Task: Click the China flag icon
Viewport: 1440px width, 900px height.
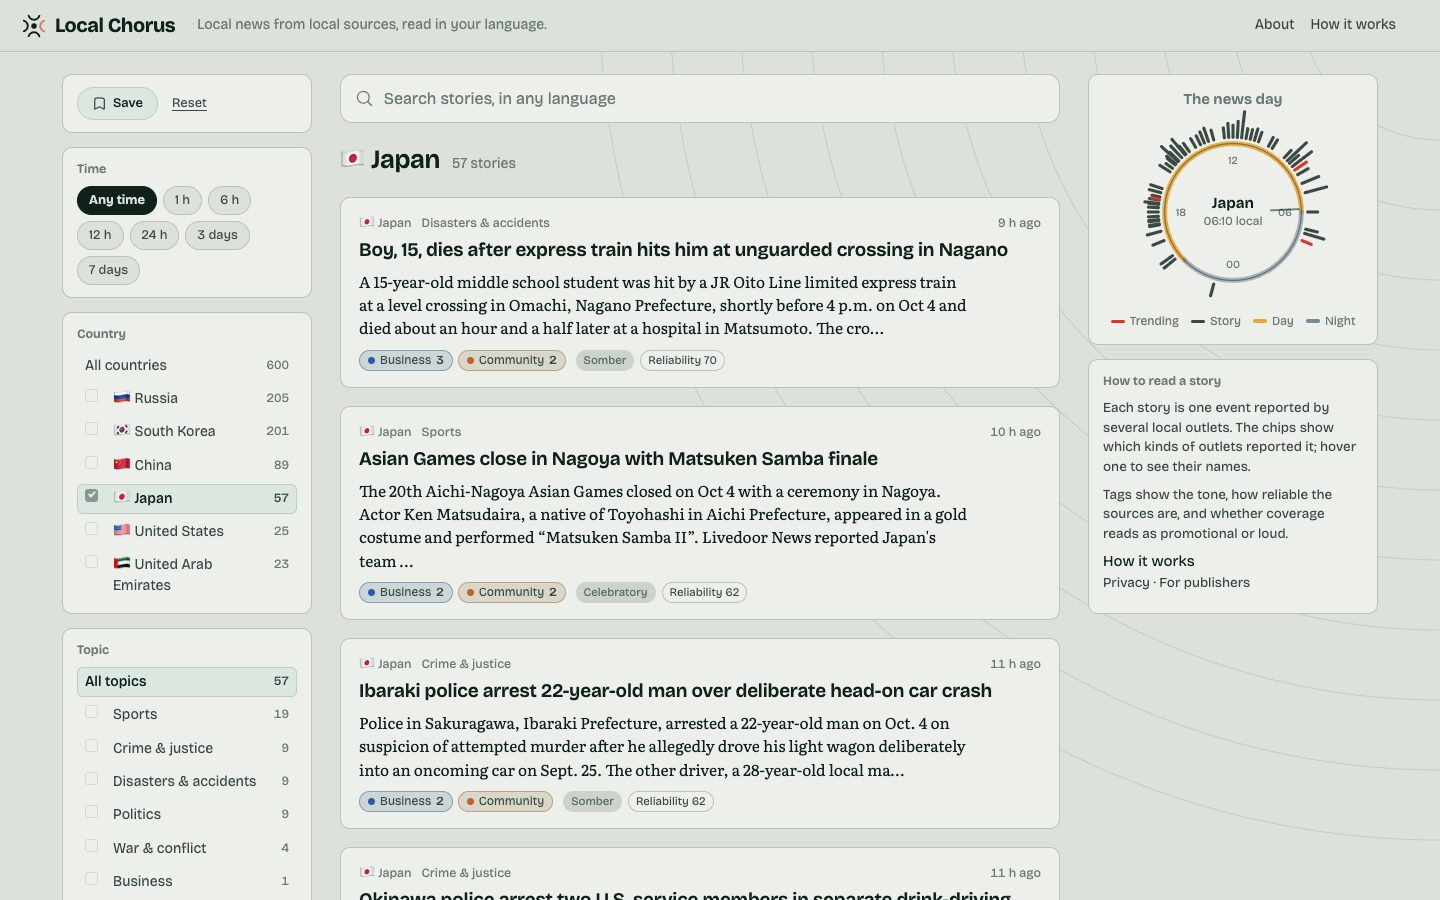Action: (x=122, y=465)
